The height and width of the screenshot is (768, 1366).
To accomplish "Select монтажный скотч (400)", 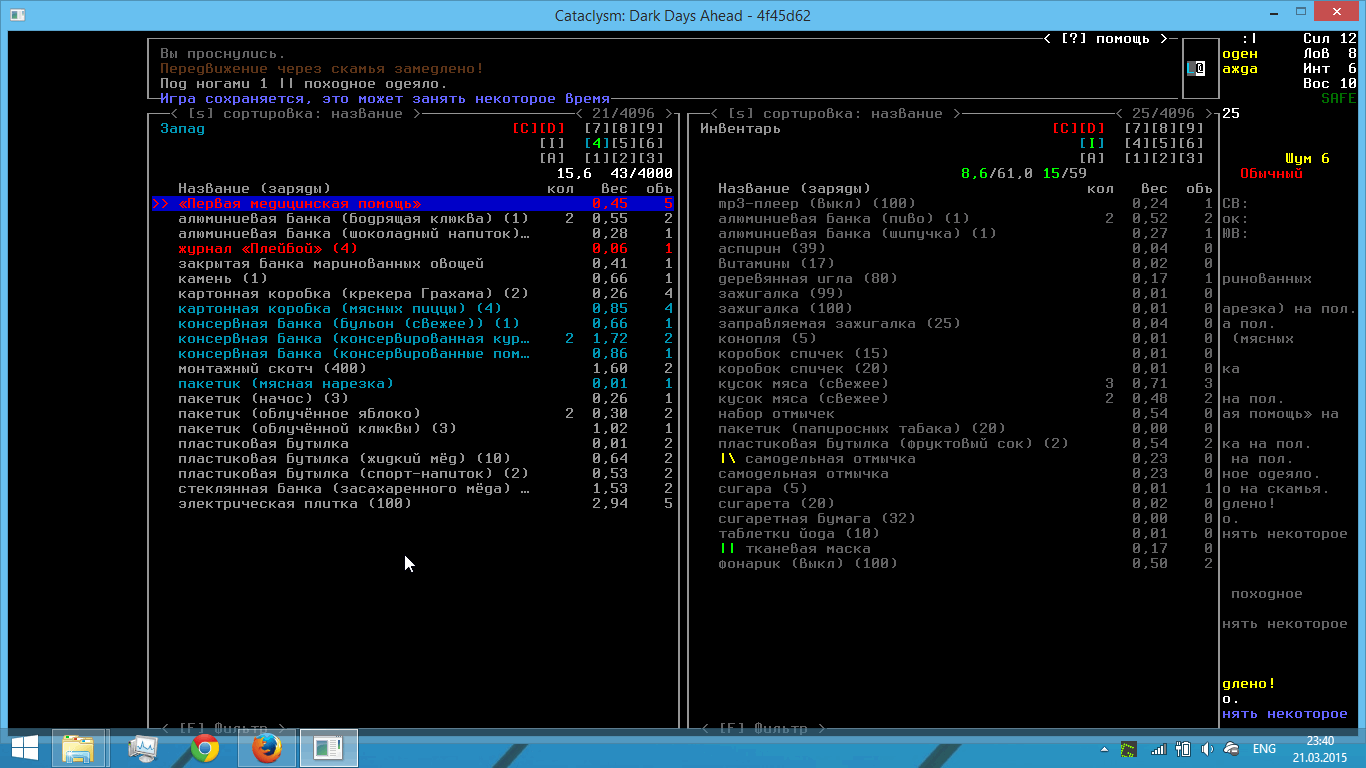I will click(413, 369).
